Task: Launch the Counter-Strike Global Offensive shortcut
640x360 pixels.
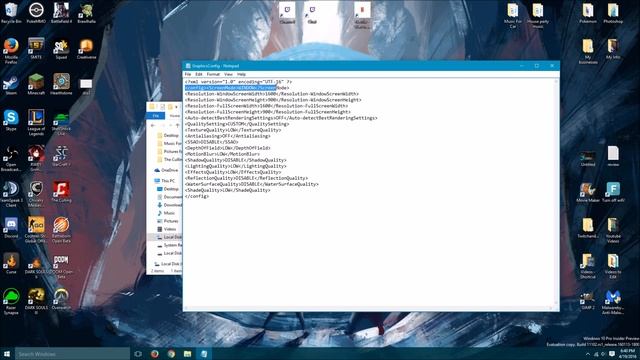Action: [x=36, y=230]
